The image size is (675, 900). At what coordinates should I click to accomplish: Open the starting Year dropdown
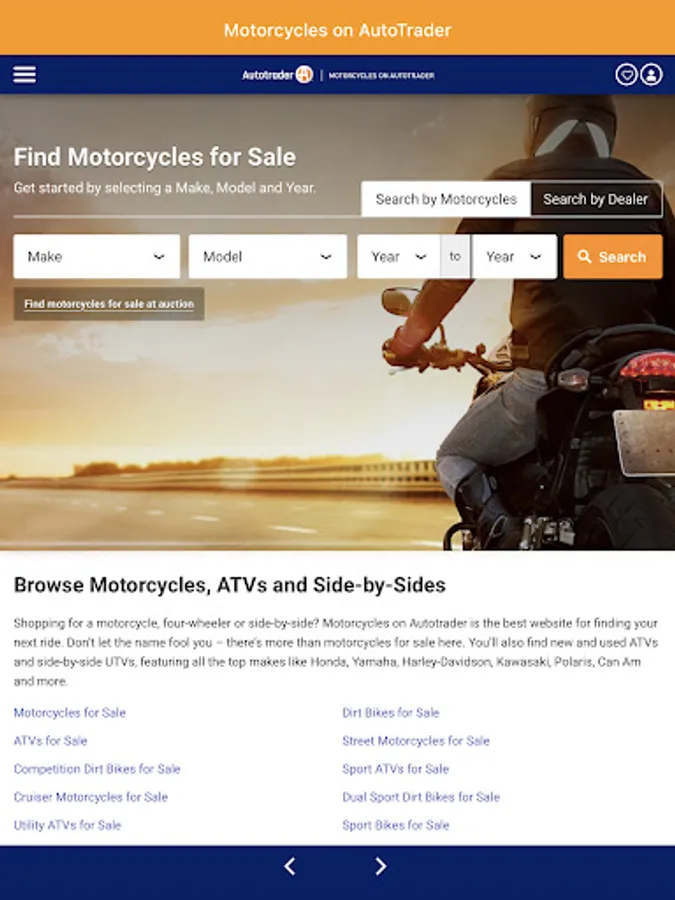pyautogui.click(x=399, y=257)
